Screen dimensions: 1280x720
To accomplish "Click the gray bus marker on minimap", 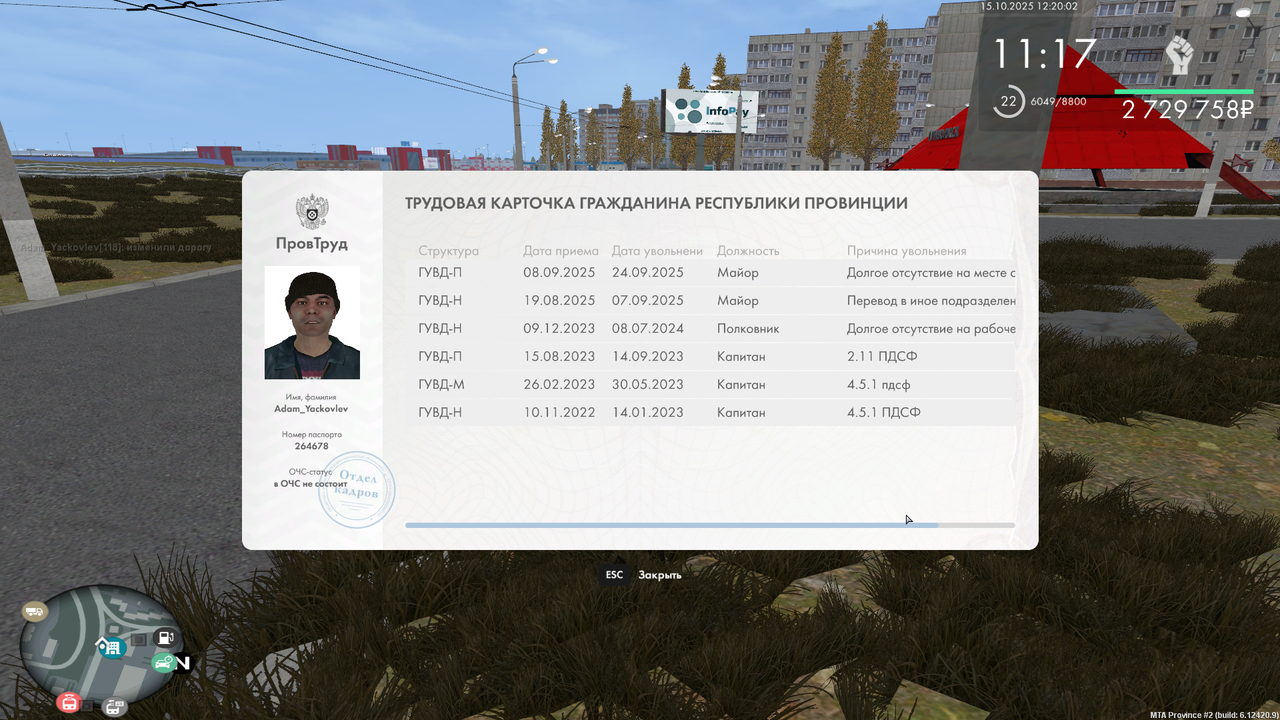I will [x=115, y=707].
